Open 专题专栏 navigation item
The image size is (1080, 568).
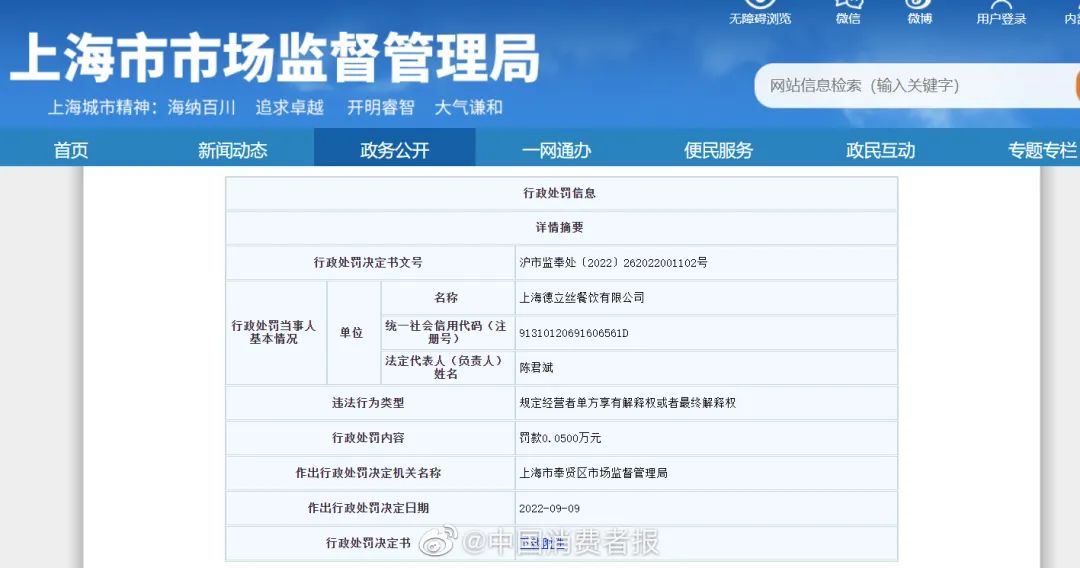(1042, 150)
